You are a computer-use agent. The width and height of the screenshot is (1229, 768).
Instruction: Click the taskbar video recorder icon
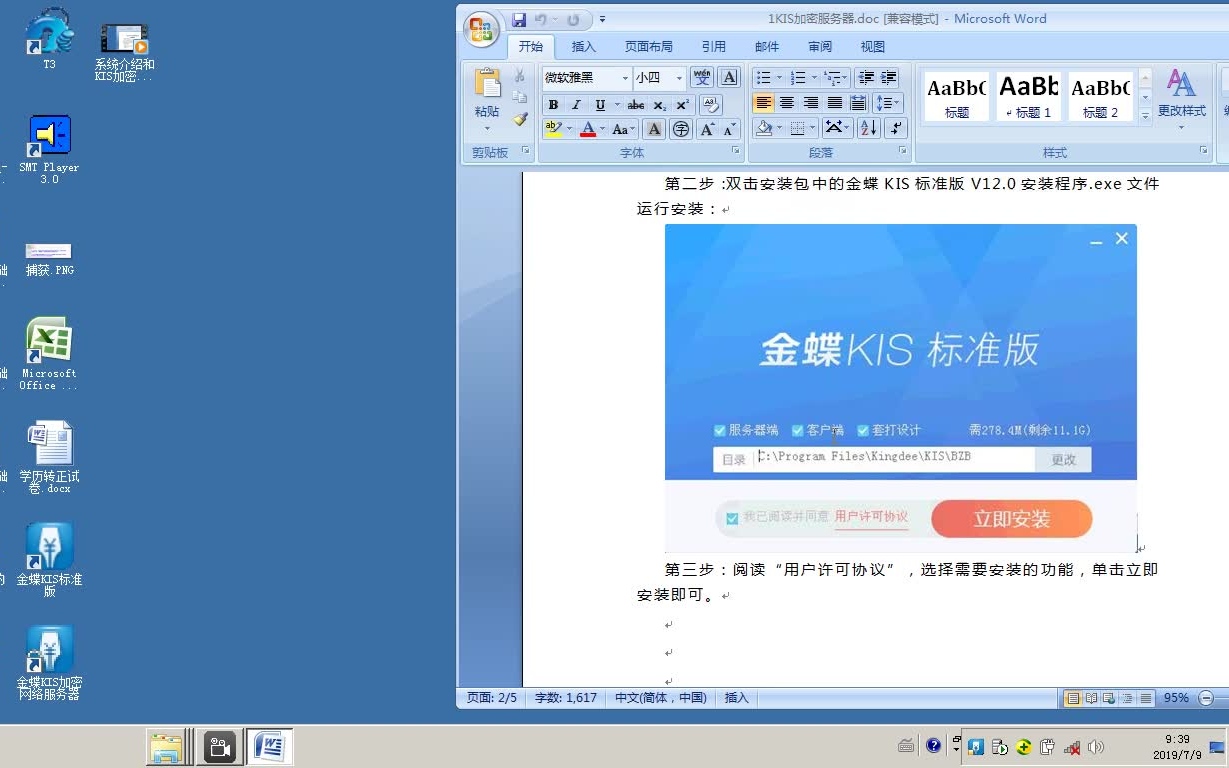[x=219, y=747]
